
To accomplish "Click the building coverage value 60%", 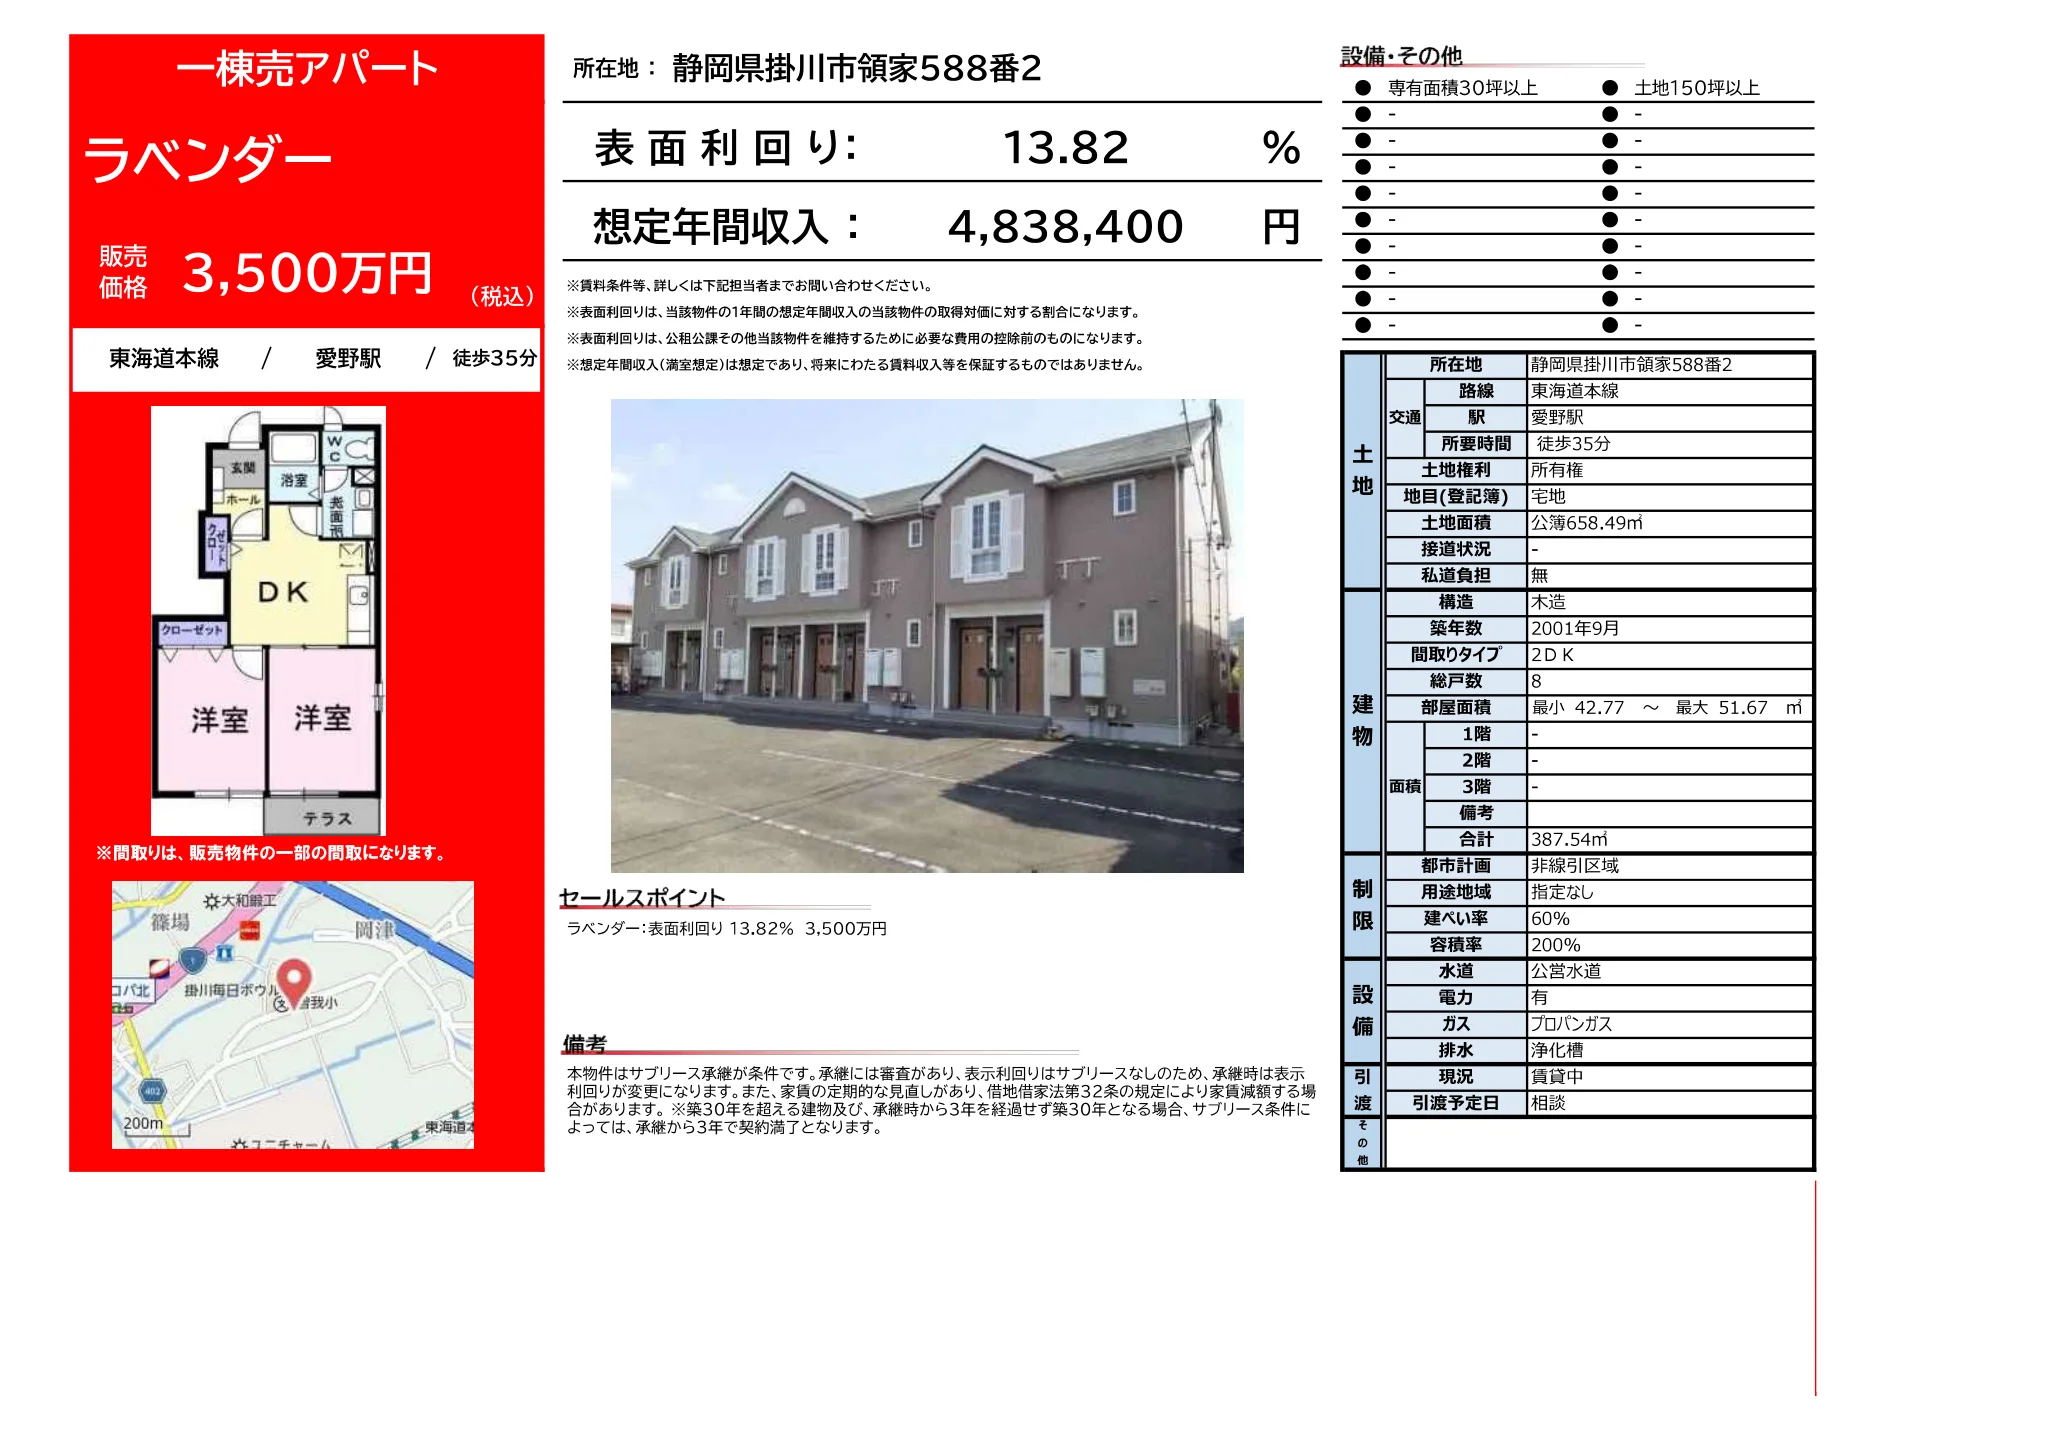I will click(1551, 919).
